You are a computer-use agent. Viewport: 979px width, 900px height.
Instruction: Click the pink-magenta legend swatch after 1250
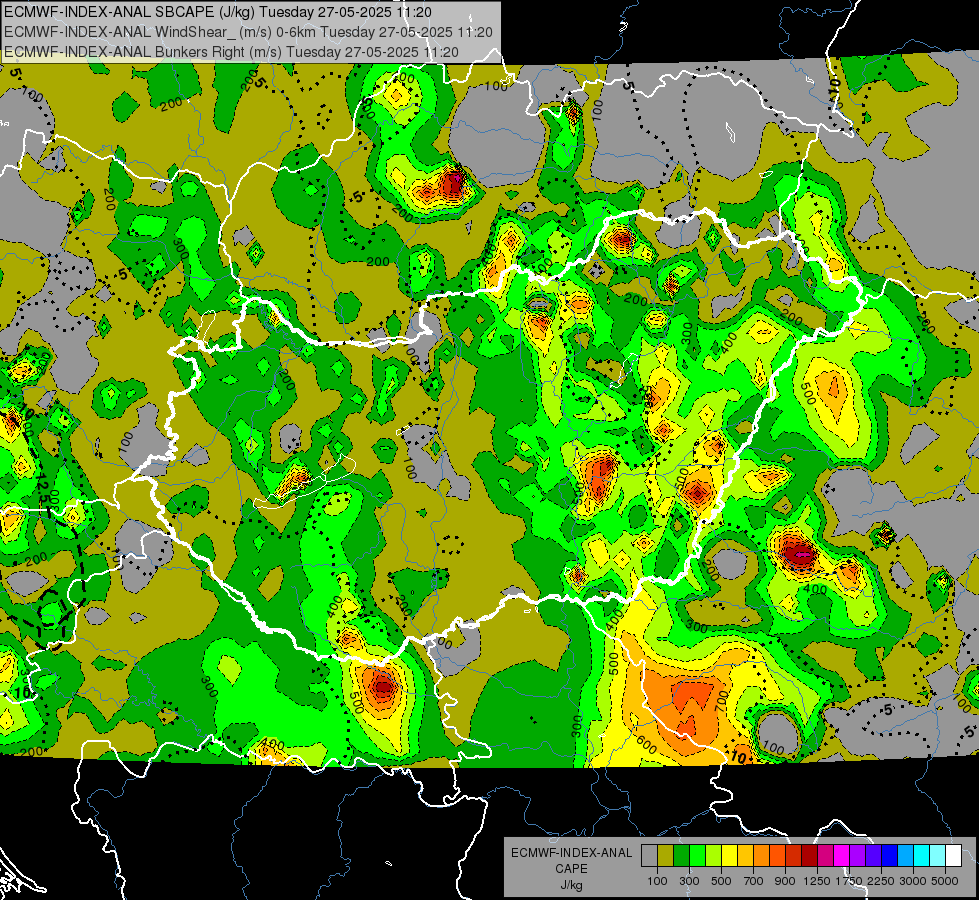(825, 855)
